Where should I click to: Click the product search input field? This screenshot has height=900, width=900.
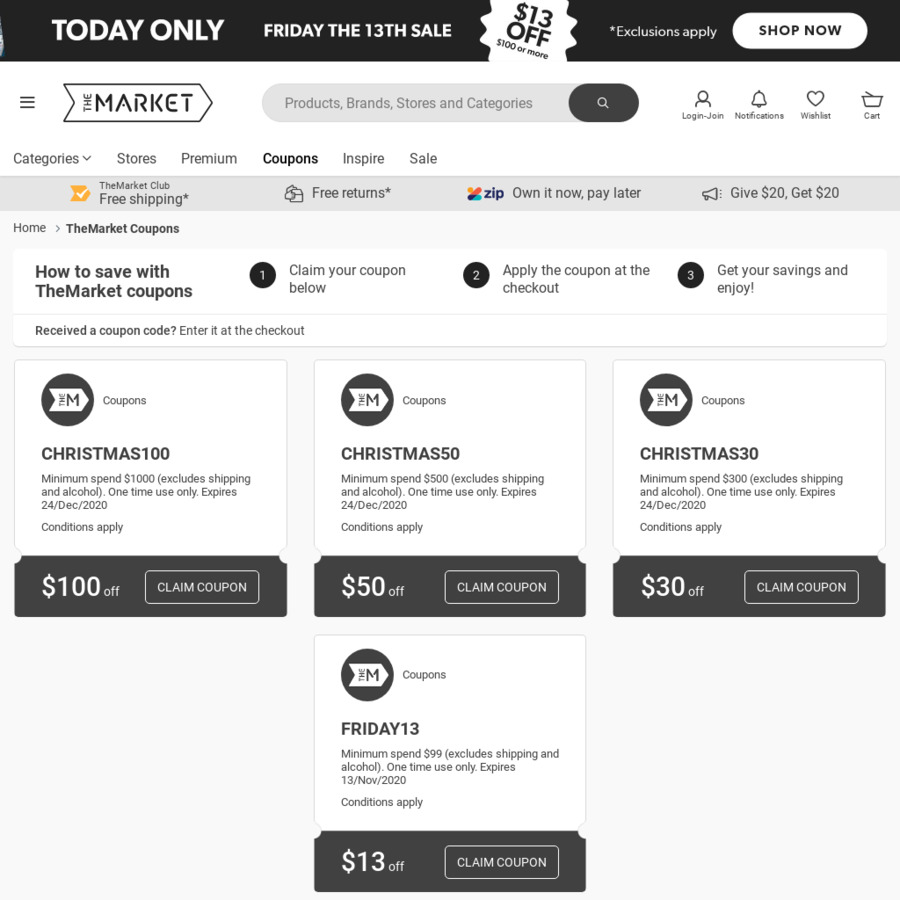pyautogui.click(x=420, y=102)
